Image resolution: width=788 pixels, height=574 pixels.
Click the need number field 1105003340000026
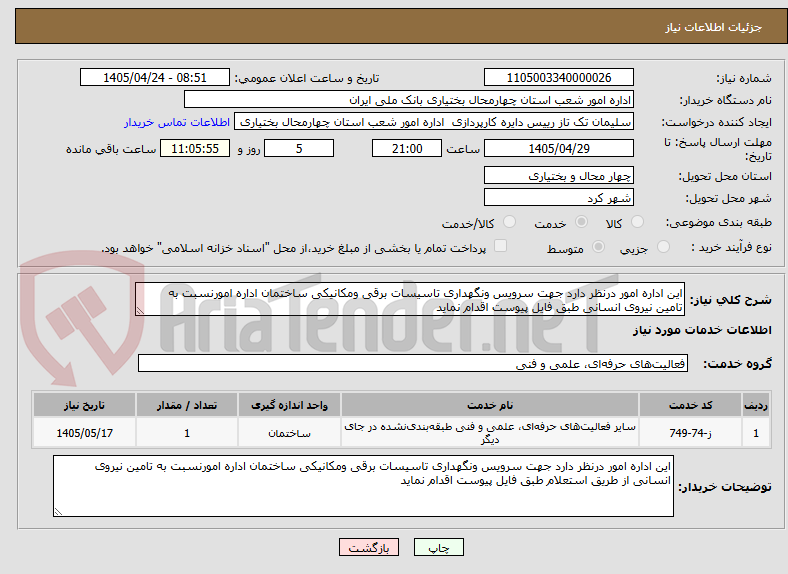[558, 77]
